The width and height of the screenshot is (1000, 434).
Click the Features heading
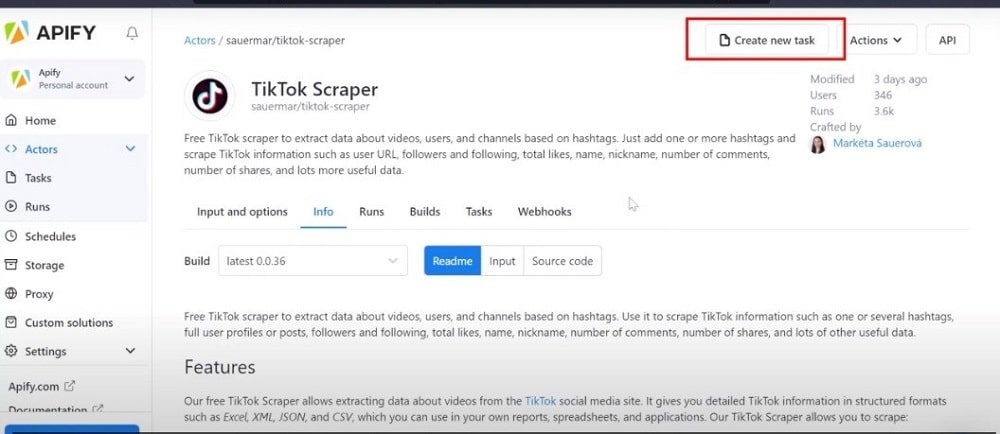[219, 367]
